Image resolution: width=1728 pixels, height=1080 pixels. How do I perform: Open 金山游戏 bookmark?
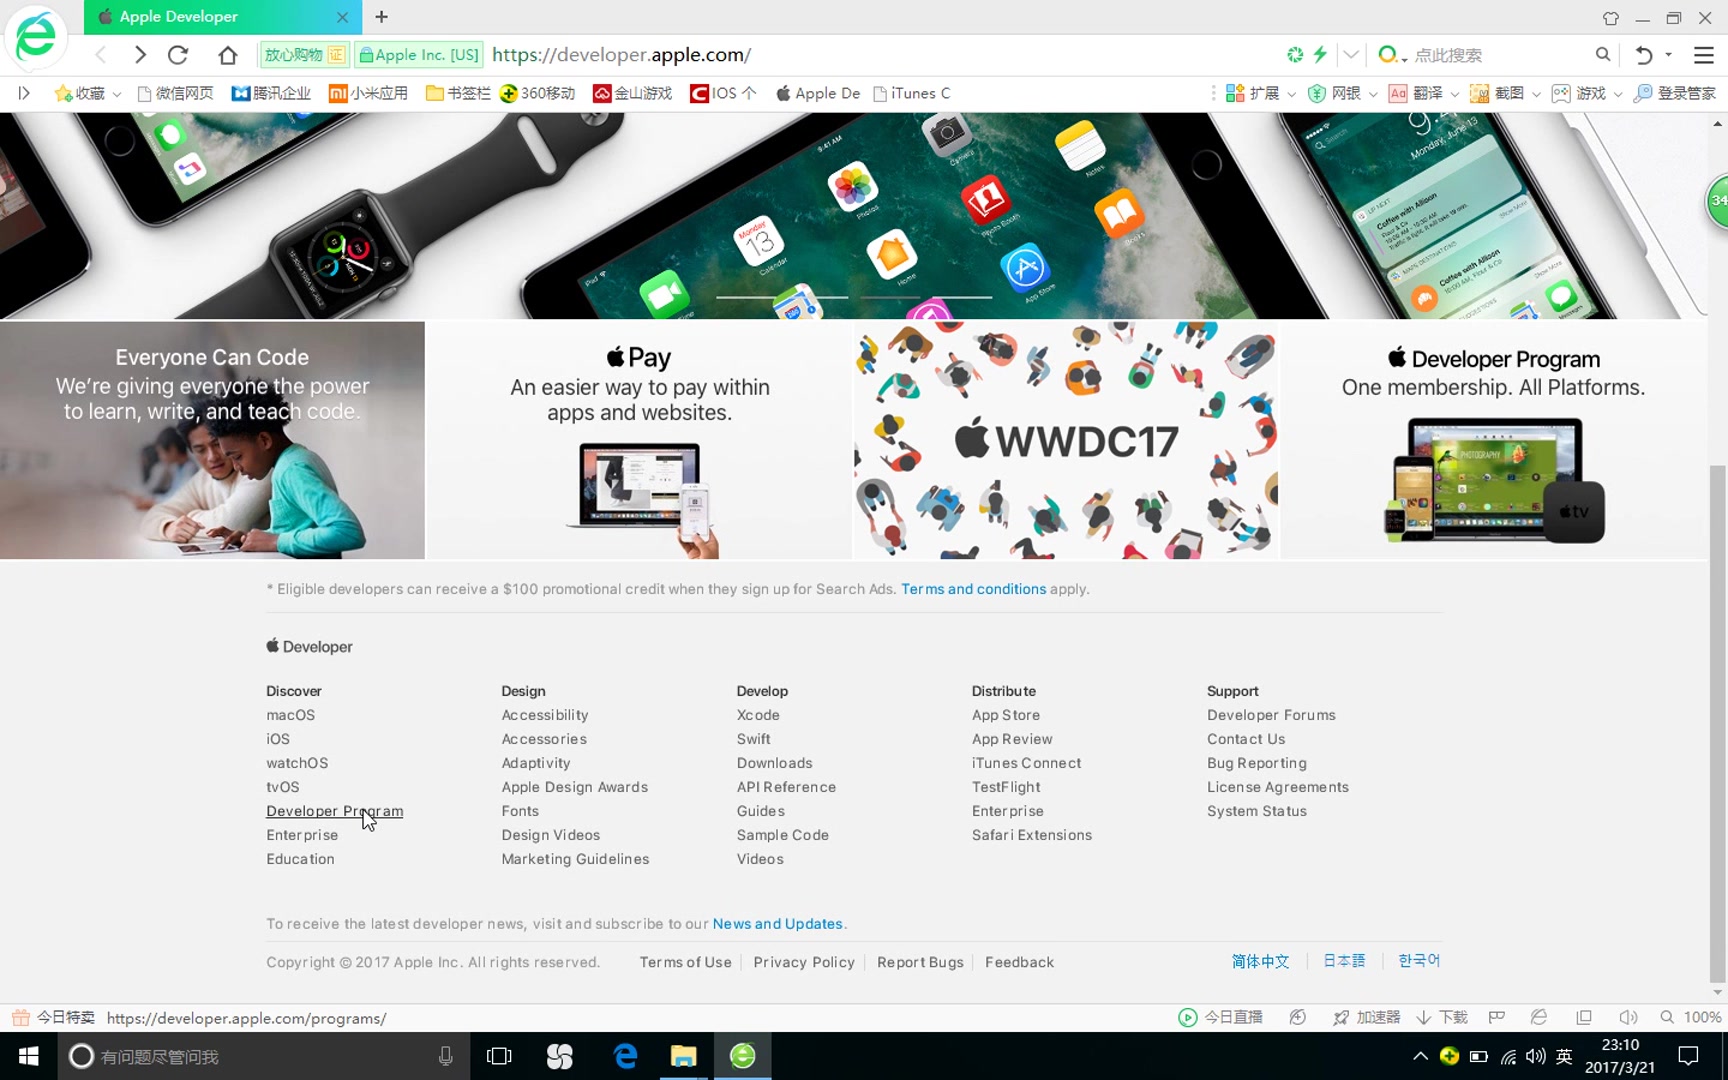point(632,93)
